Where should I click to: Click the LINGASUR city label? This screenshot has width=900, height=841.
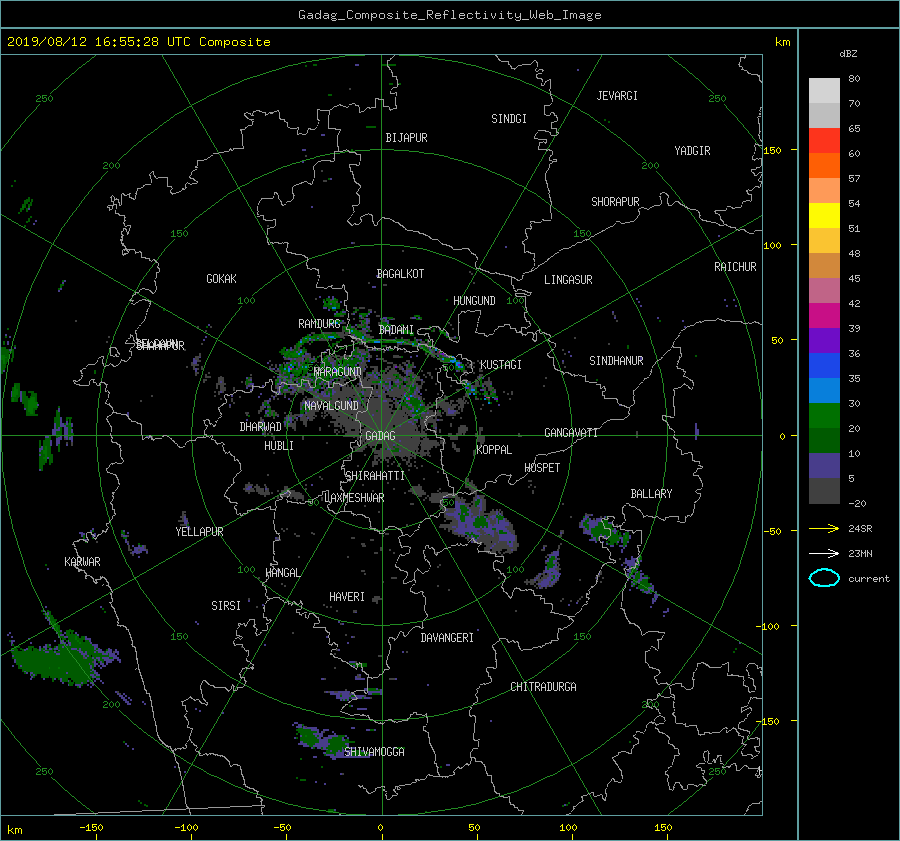(x=568, y=280)
